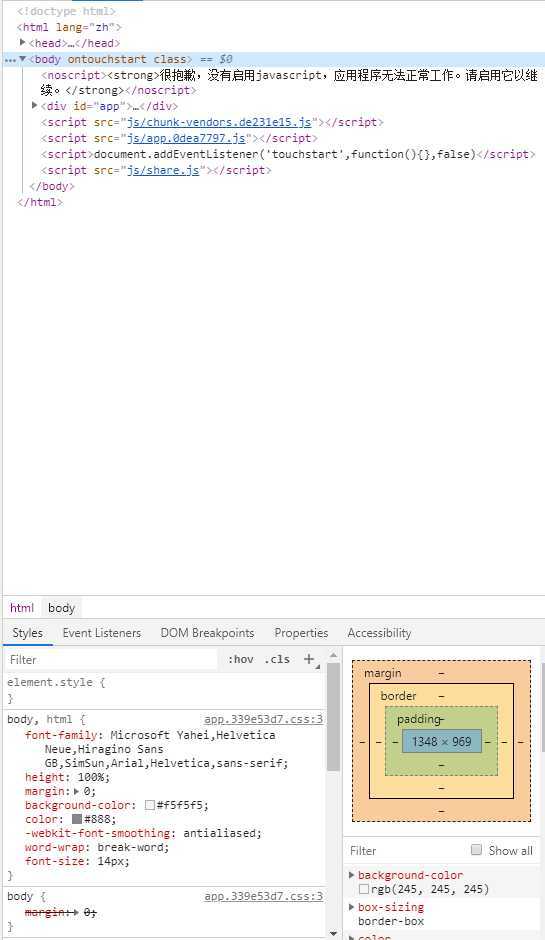The image size is (545, 940).
Task: Select the html breadcrumb
Action: pos(22,608)
